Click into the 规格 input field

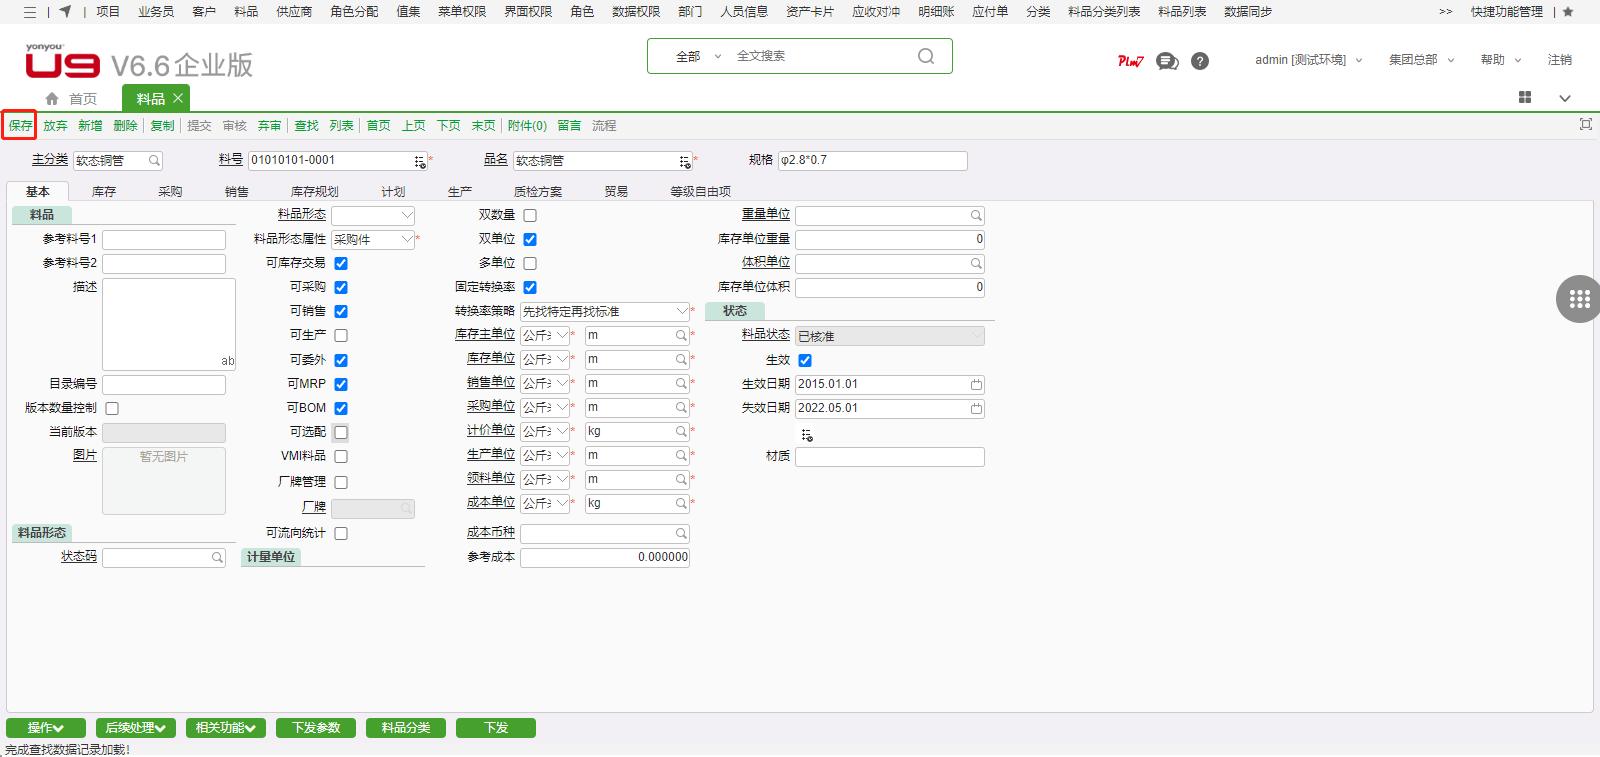point(872,160)
